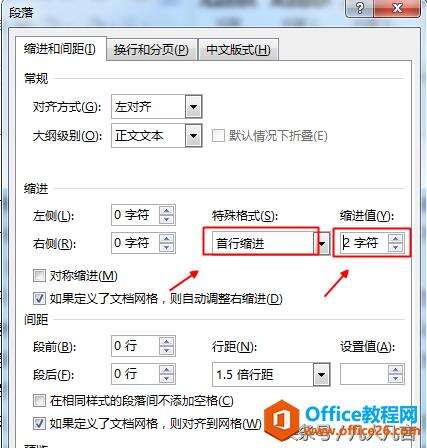Decrease left indent with down arrow
The image size is (427, 448).
[166, 219]
